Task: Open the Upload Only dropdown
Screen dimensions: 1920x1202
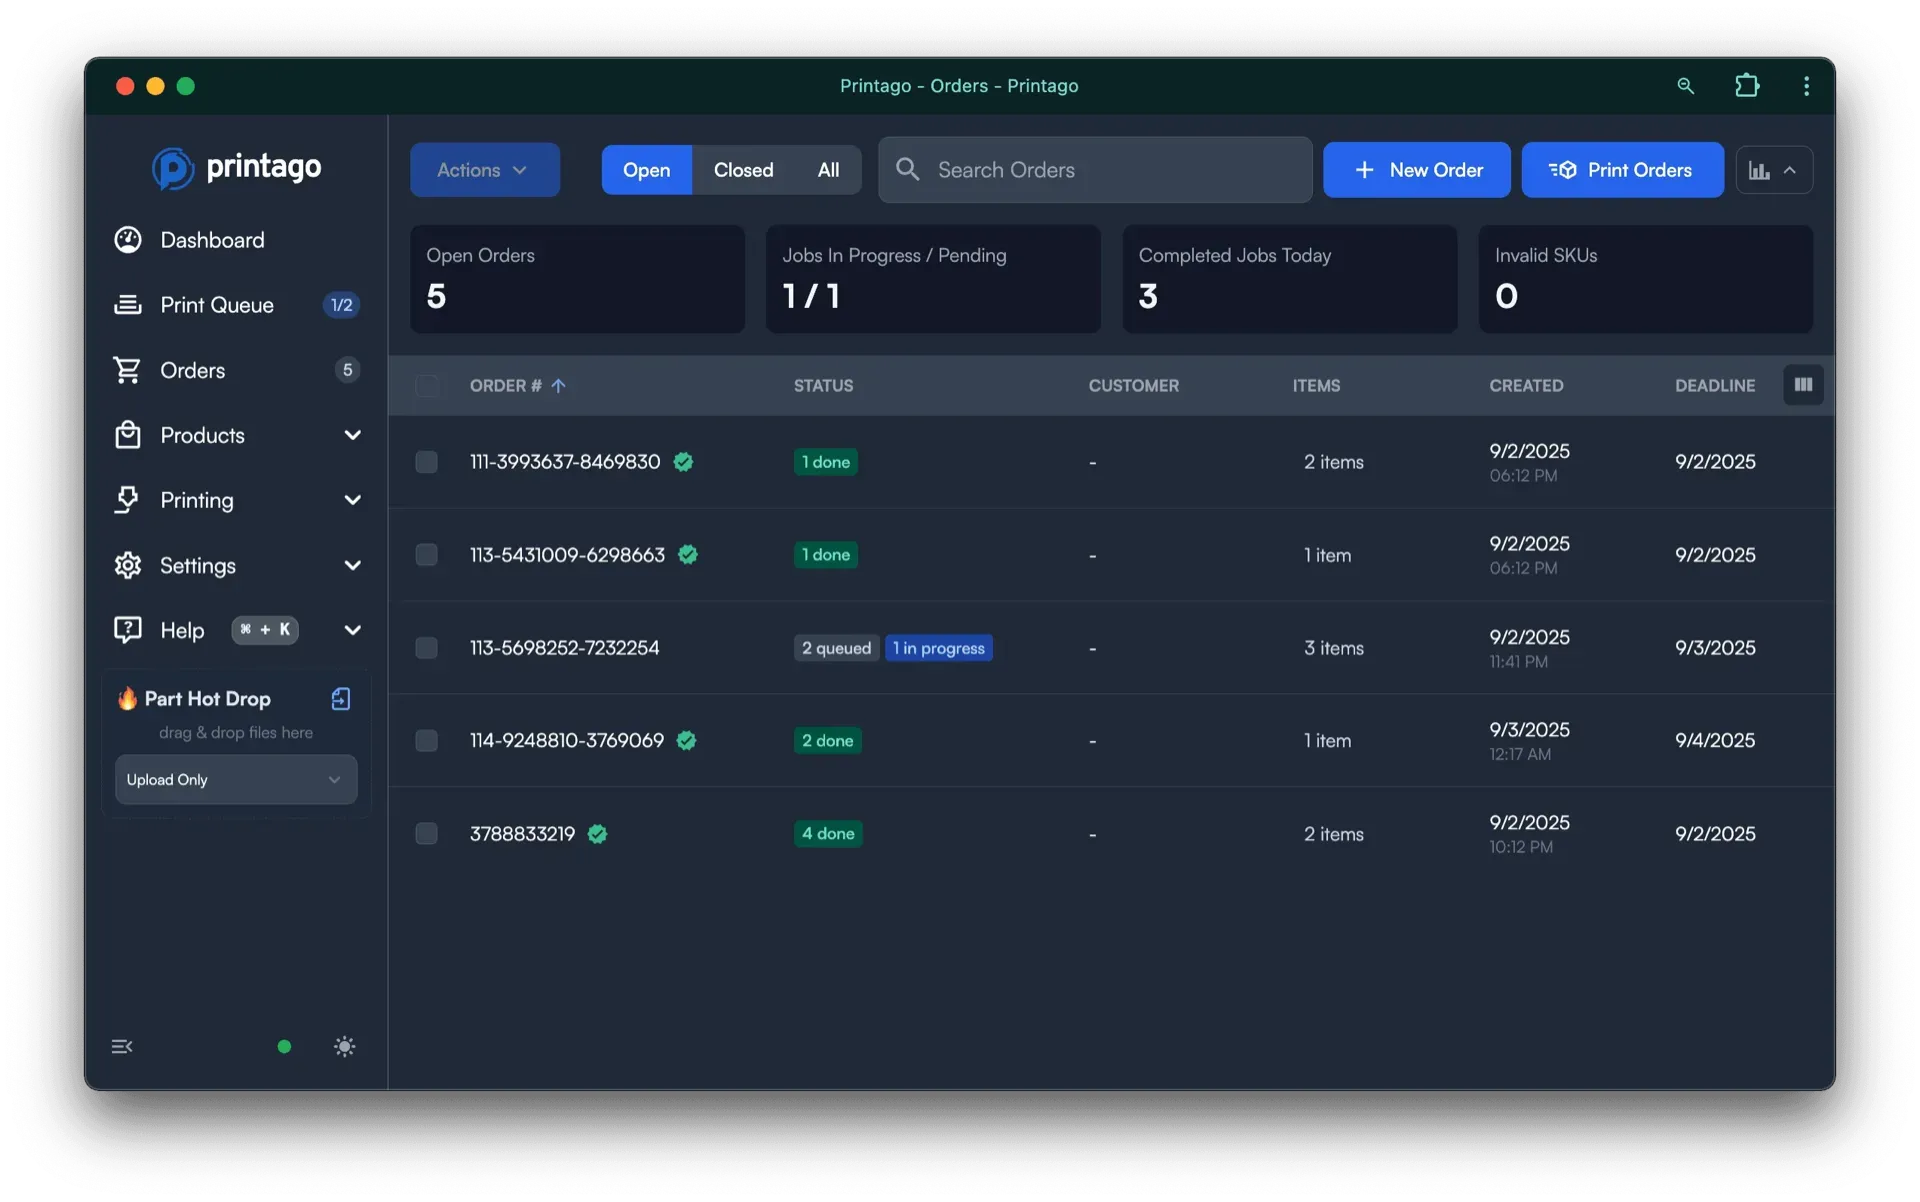Action: pos(235,779)
